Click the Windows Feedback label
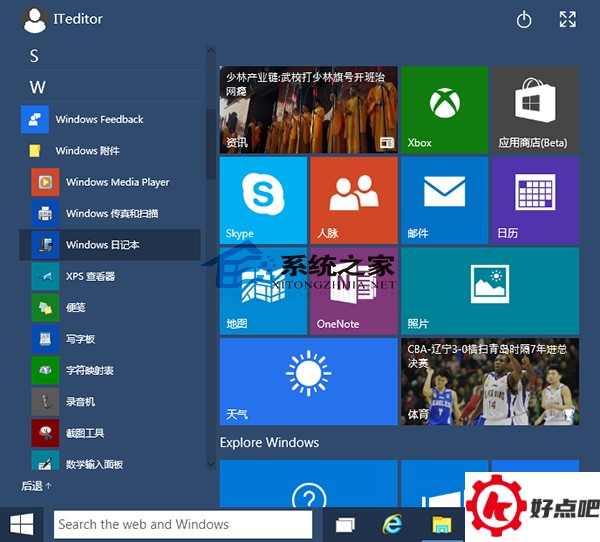 coord(99,119)
